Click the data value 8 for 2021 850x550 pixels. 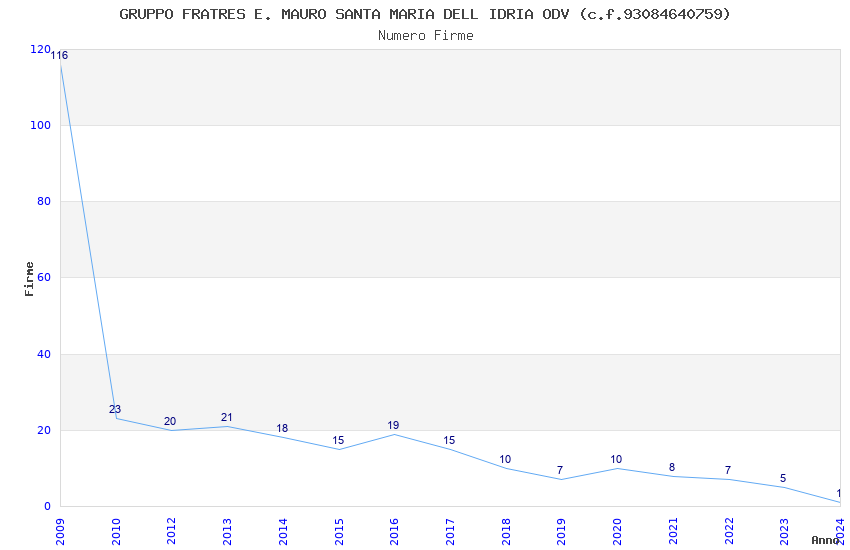pyautogui.click(x=672, y=467)
